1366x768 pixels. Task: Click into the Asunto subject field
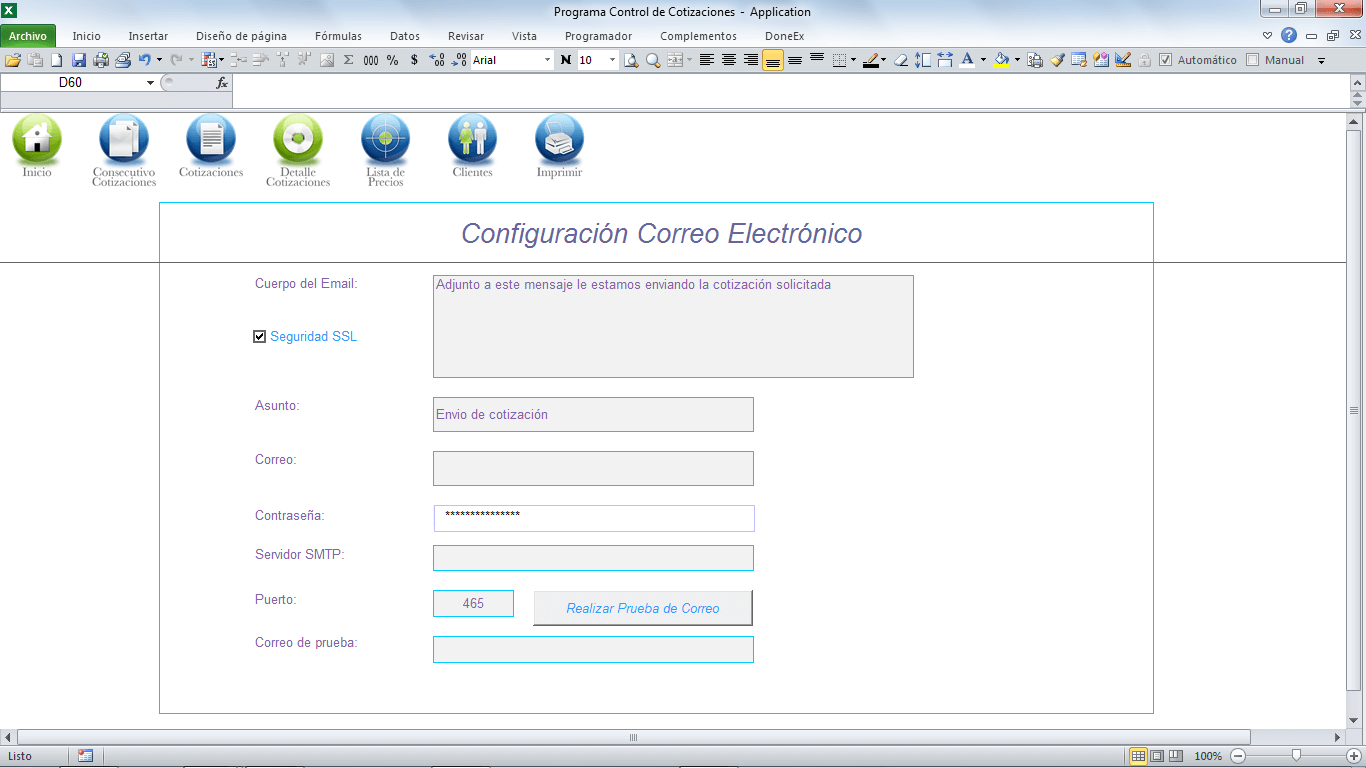593,415
